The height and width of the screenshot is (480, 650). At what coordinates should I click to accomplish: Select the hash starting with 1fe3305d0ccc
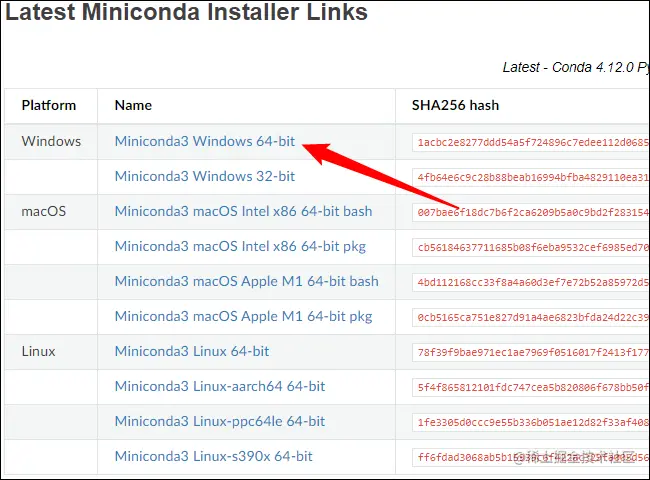click(531, 423)
